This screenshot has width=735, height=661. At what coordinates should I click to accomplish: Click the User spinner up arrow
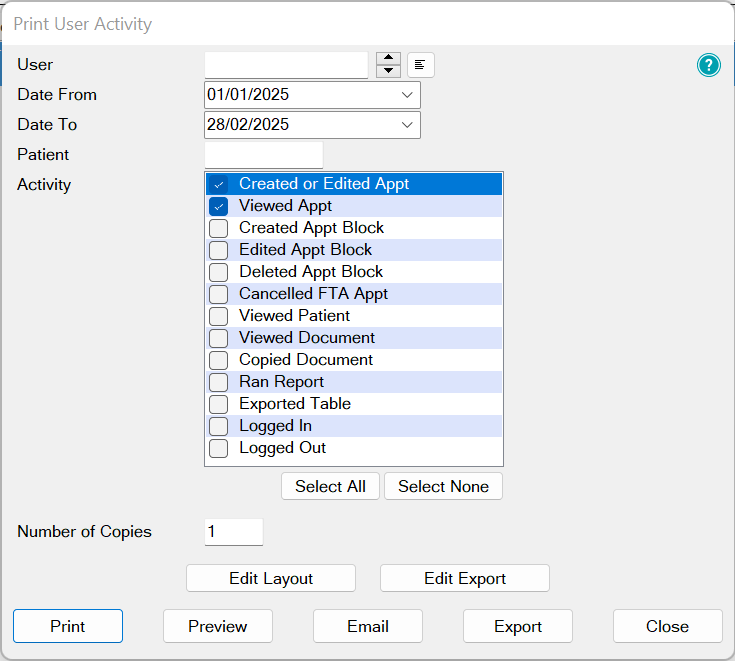389,59
